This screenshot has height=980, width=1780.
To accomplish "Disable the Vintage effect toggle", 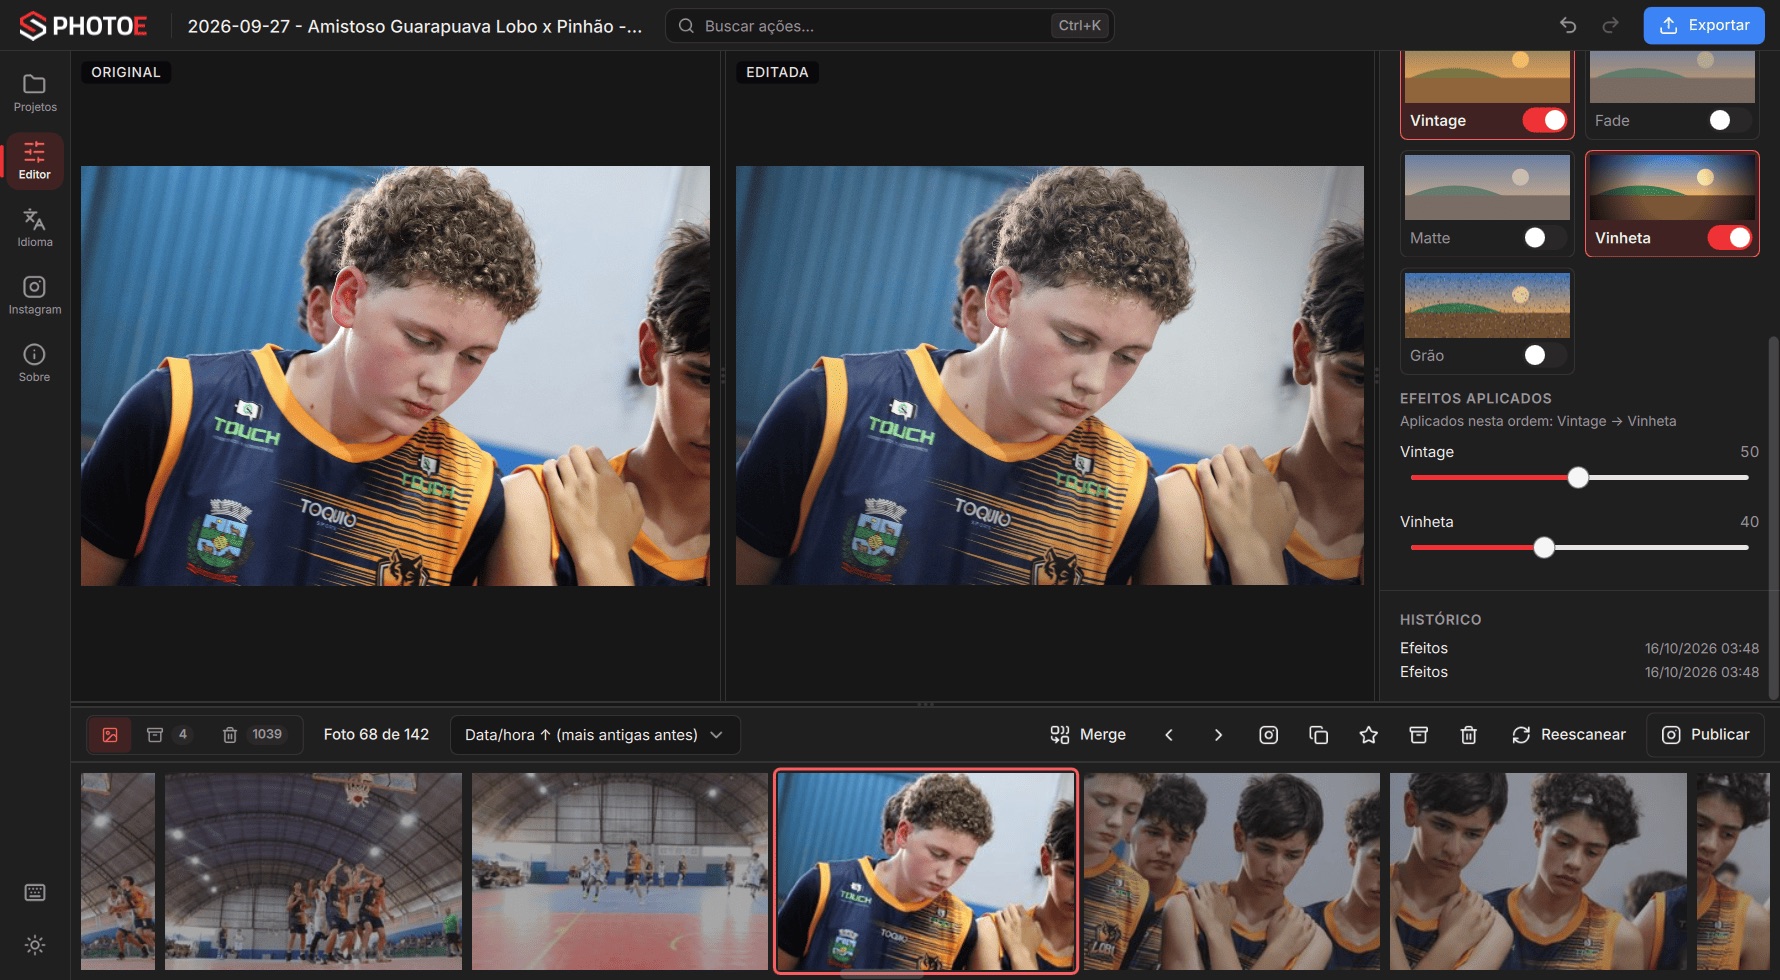I will coord(1544,120).
